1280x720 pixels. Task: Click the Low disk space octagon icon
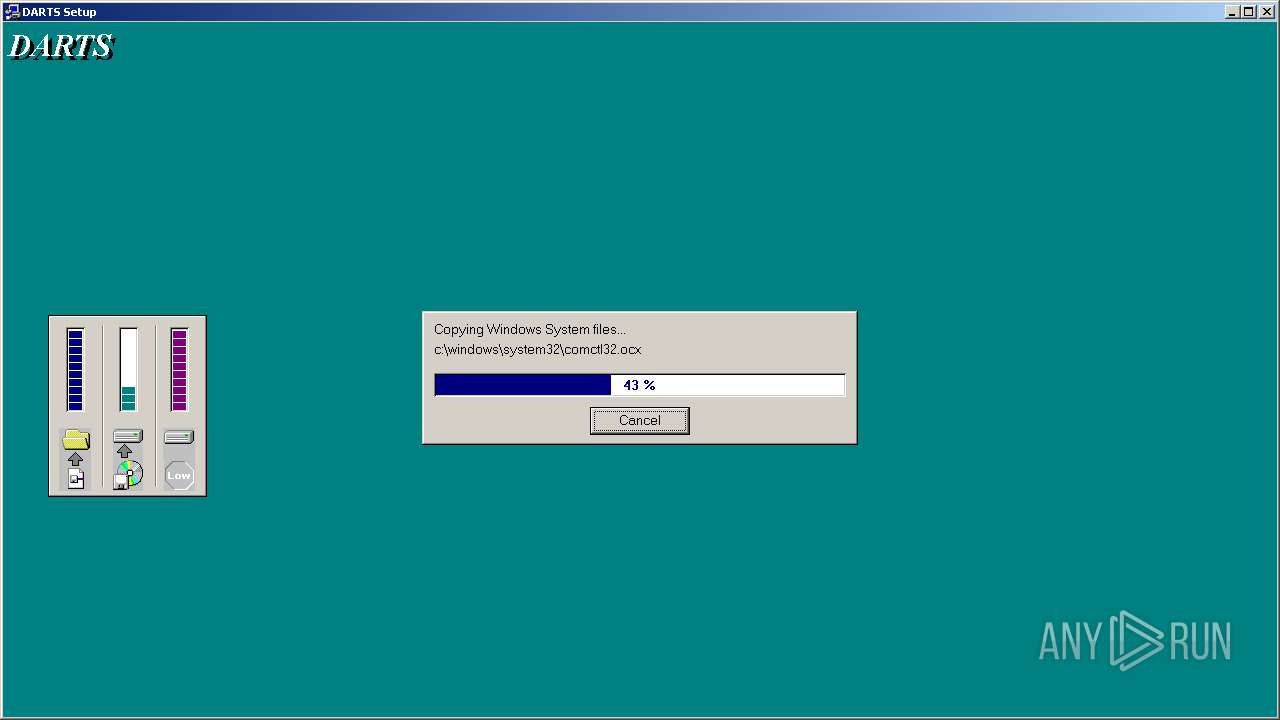[x=179, y=475]
